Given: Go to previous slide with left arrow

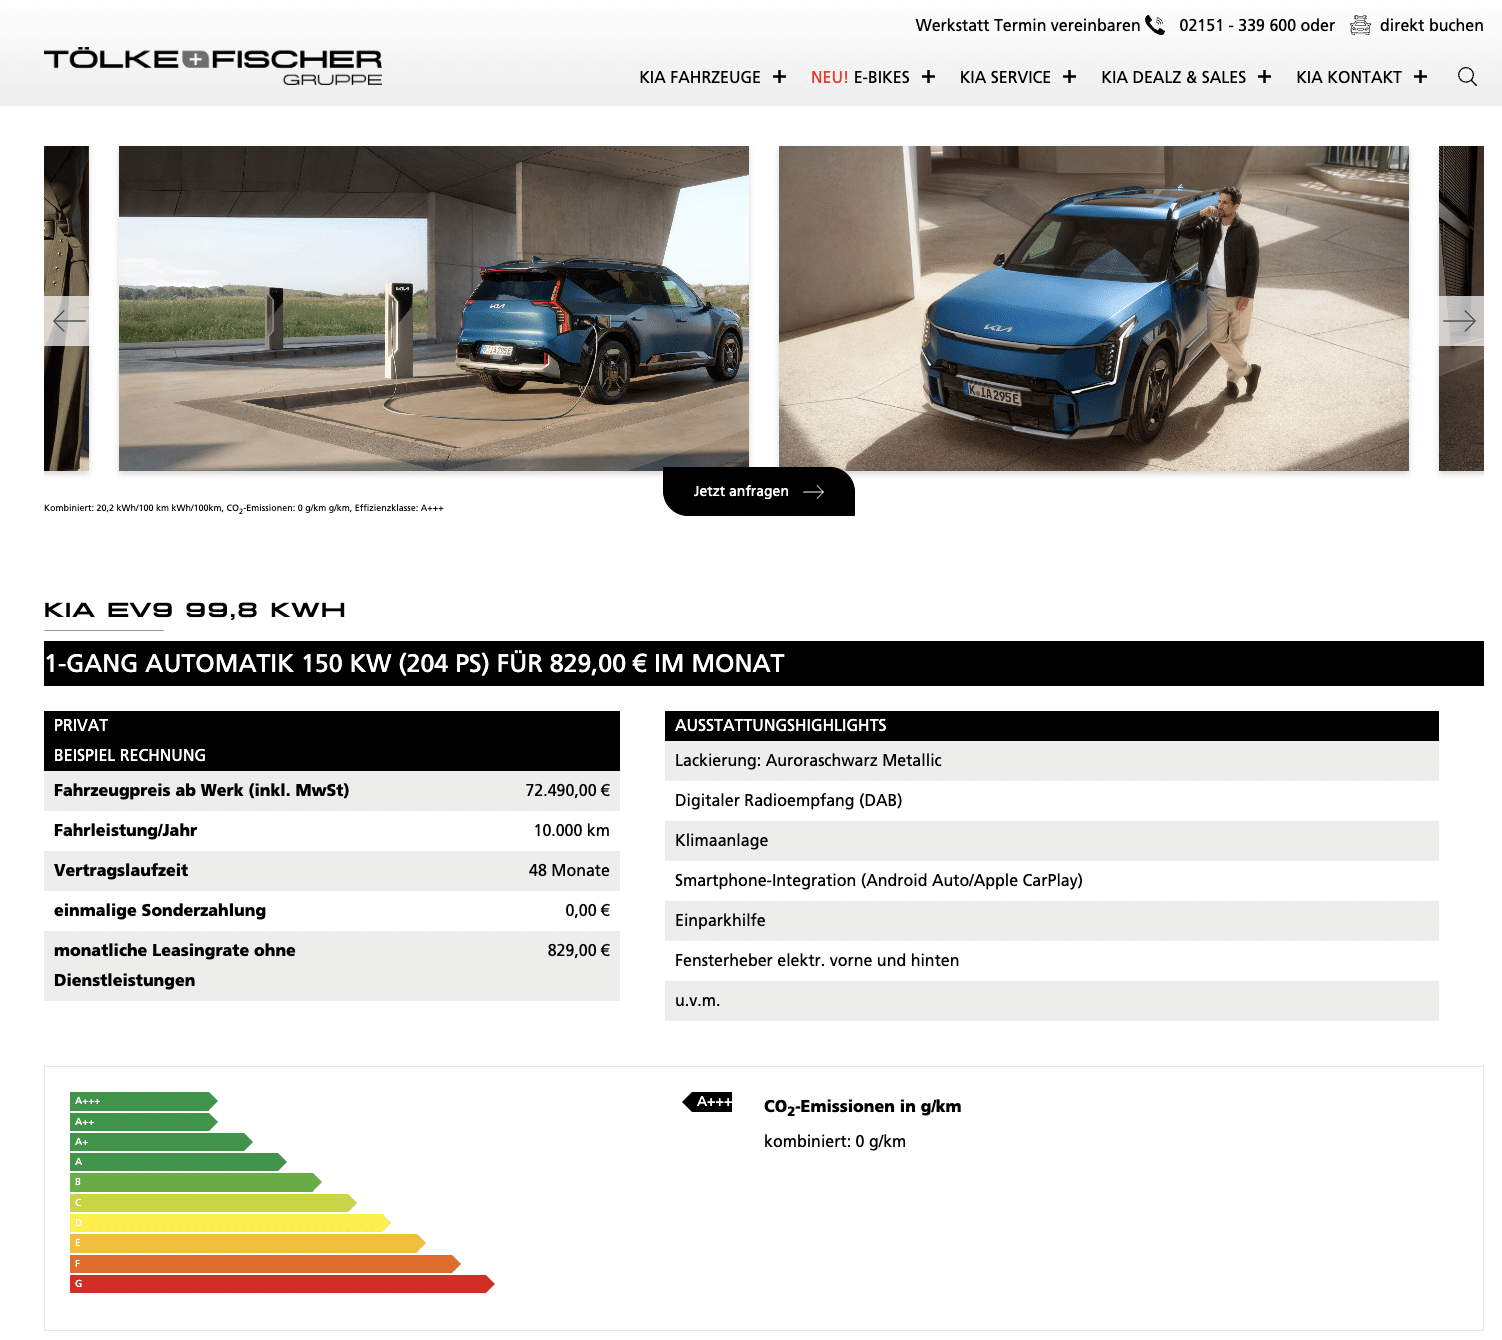Looking at the screenshot, I should [x=68, y=321].
